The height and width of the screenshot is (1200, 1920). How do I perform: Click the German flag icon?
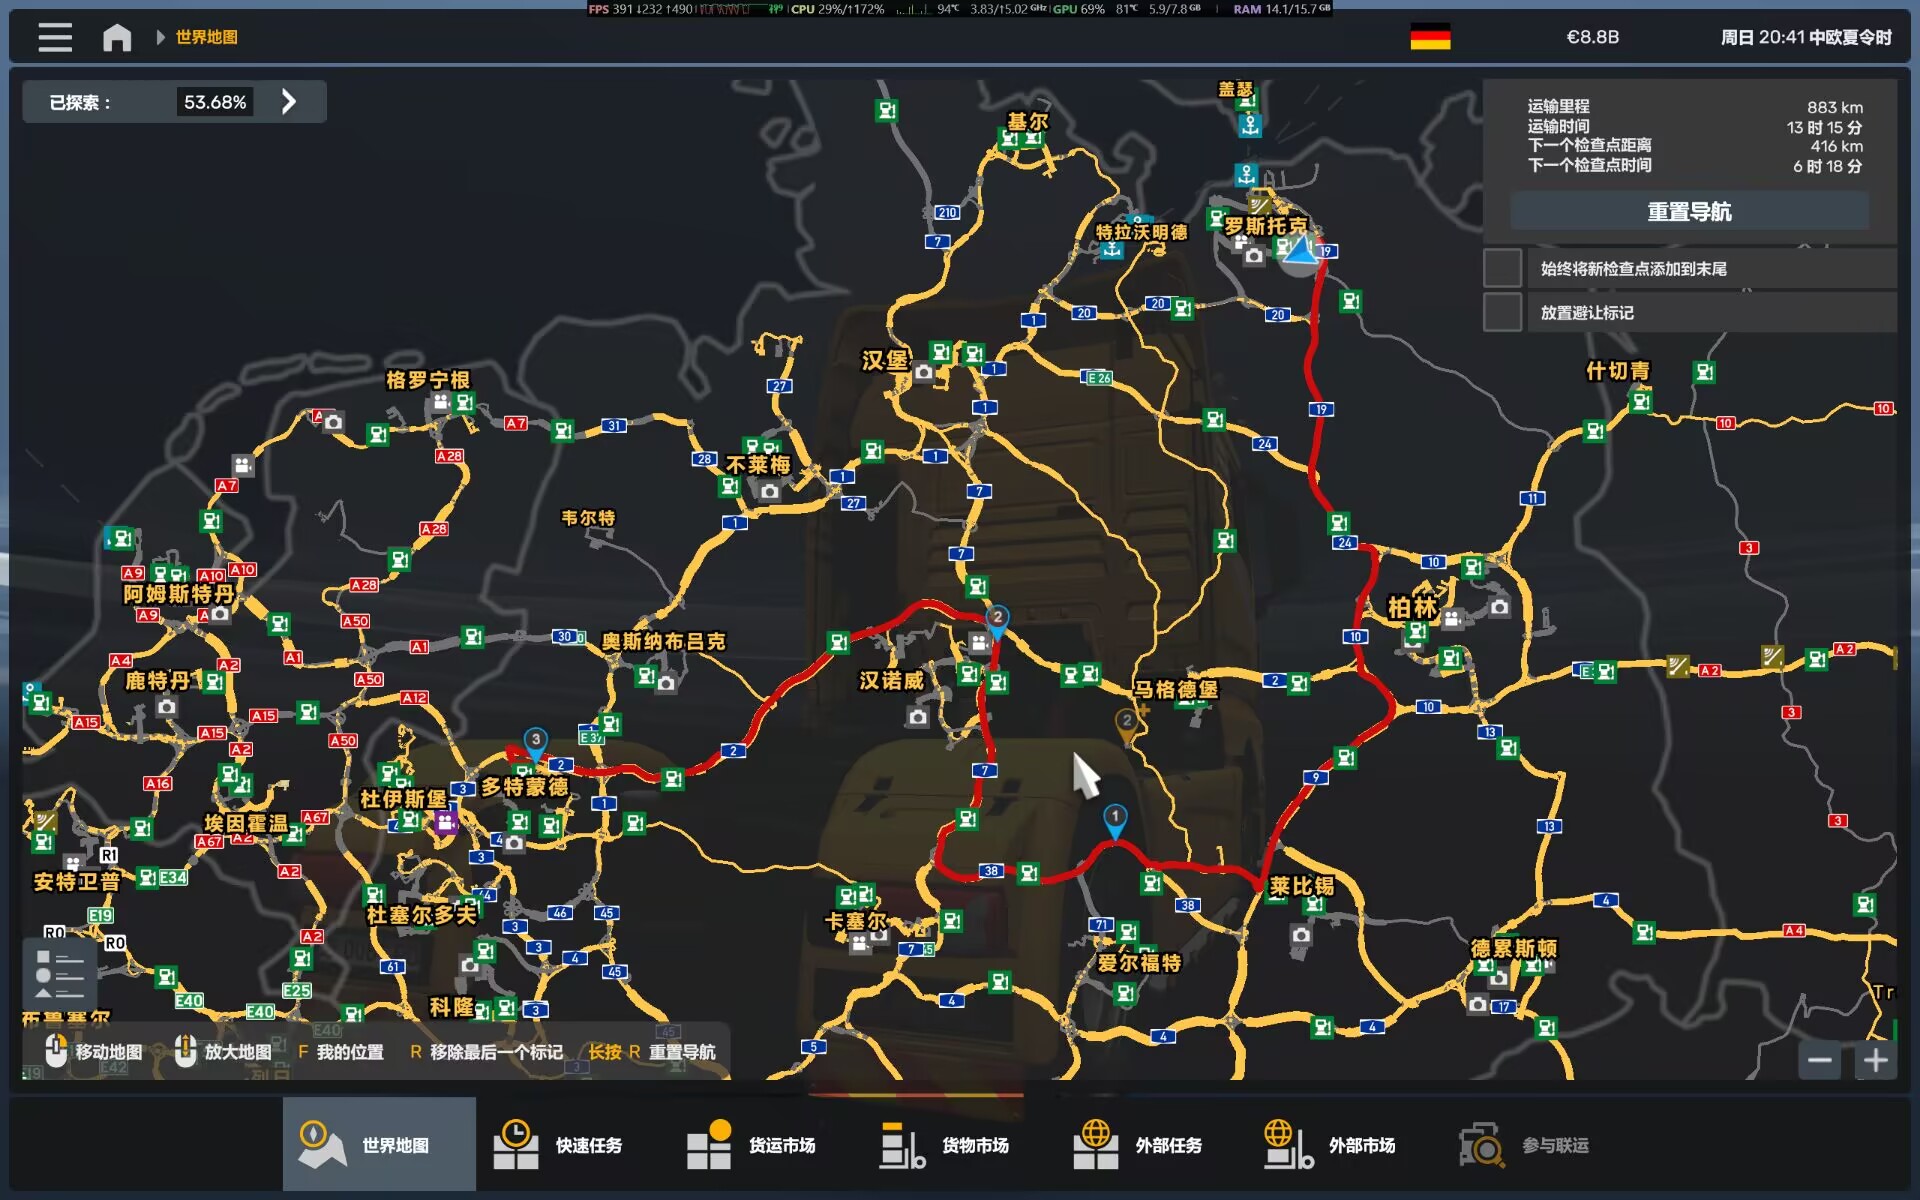1430,38
